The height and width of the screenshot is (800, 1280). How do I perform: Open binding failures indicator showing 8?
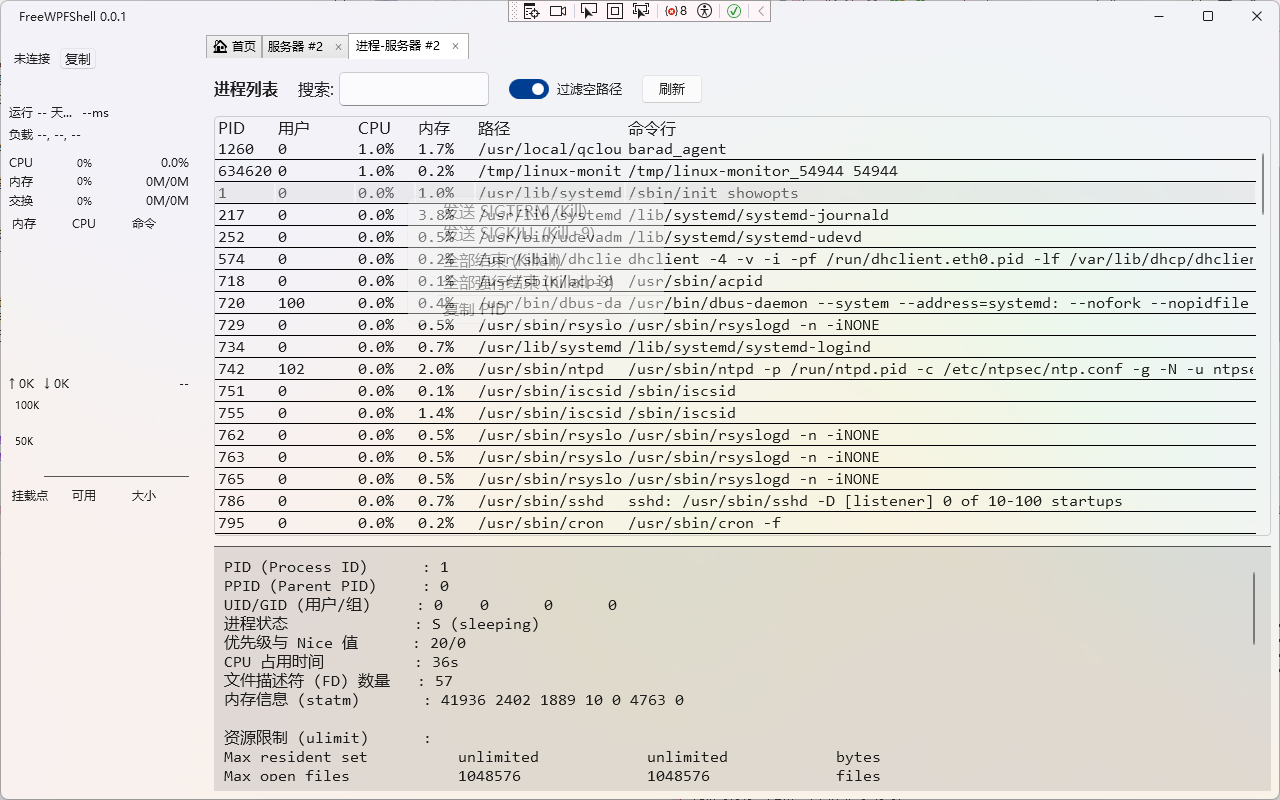click(x=676, y=11)
